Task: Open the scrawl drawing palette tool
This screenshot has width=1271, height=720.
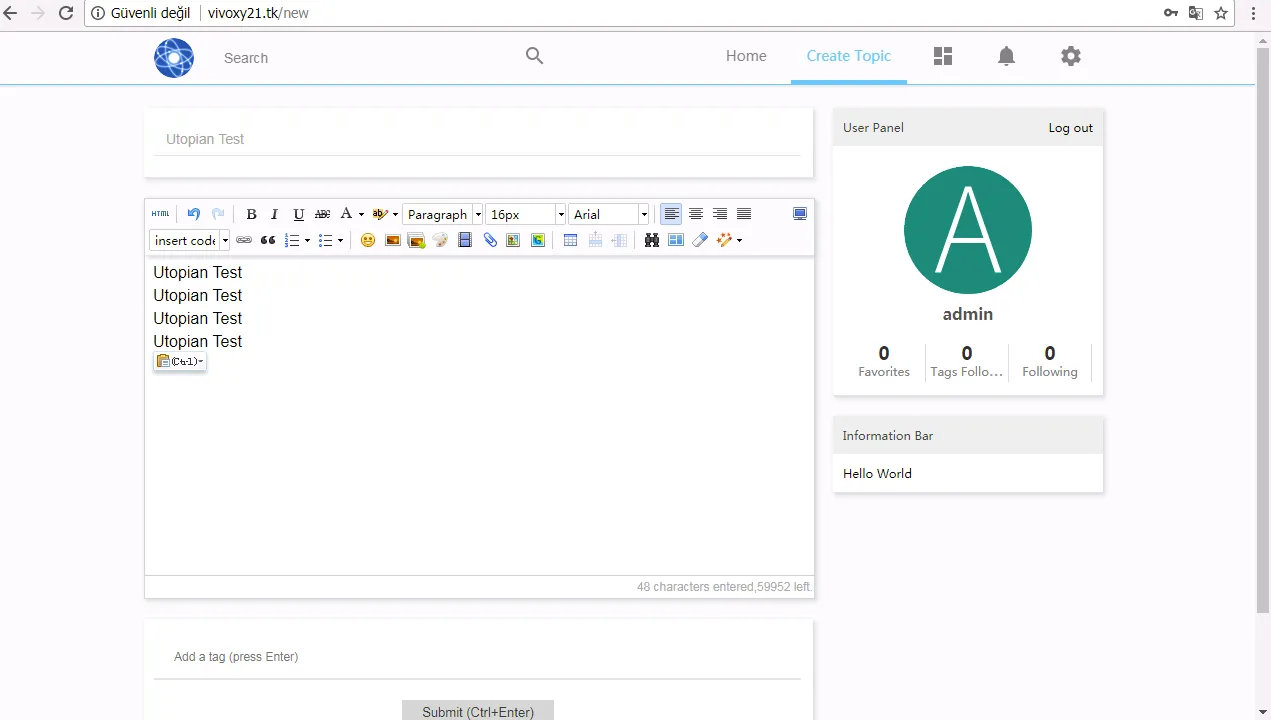Action: coord(440,240)
